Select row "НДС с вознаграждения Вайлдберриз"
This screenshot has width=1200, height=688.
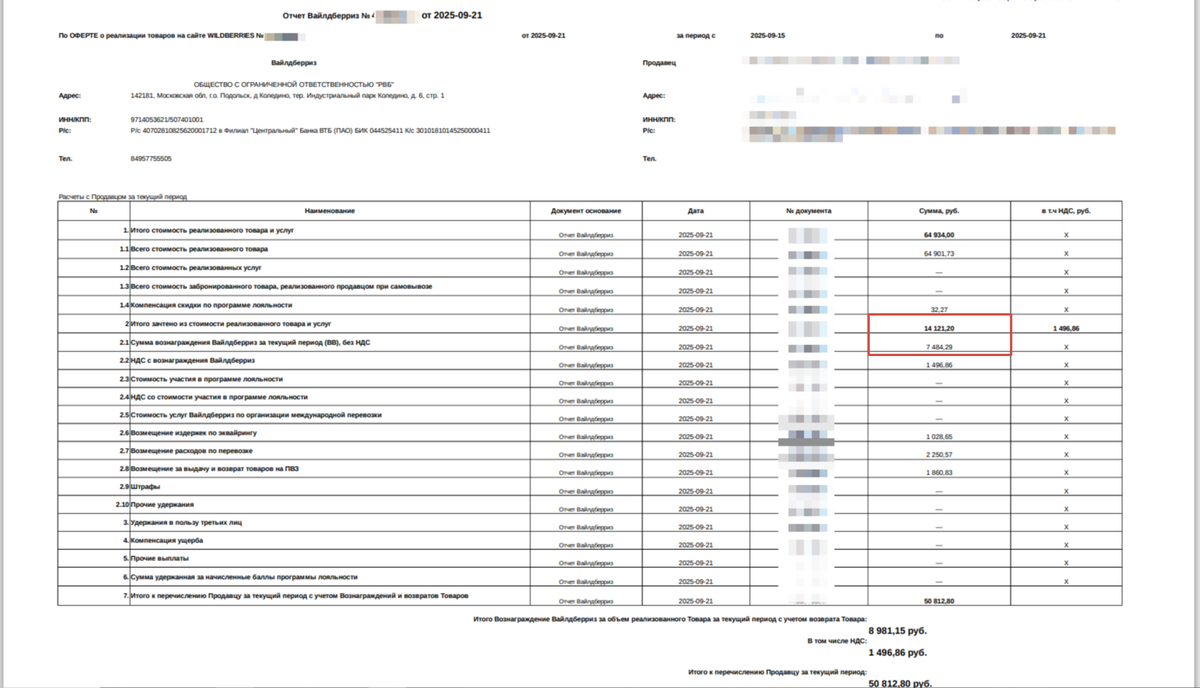coord(590,362)
